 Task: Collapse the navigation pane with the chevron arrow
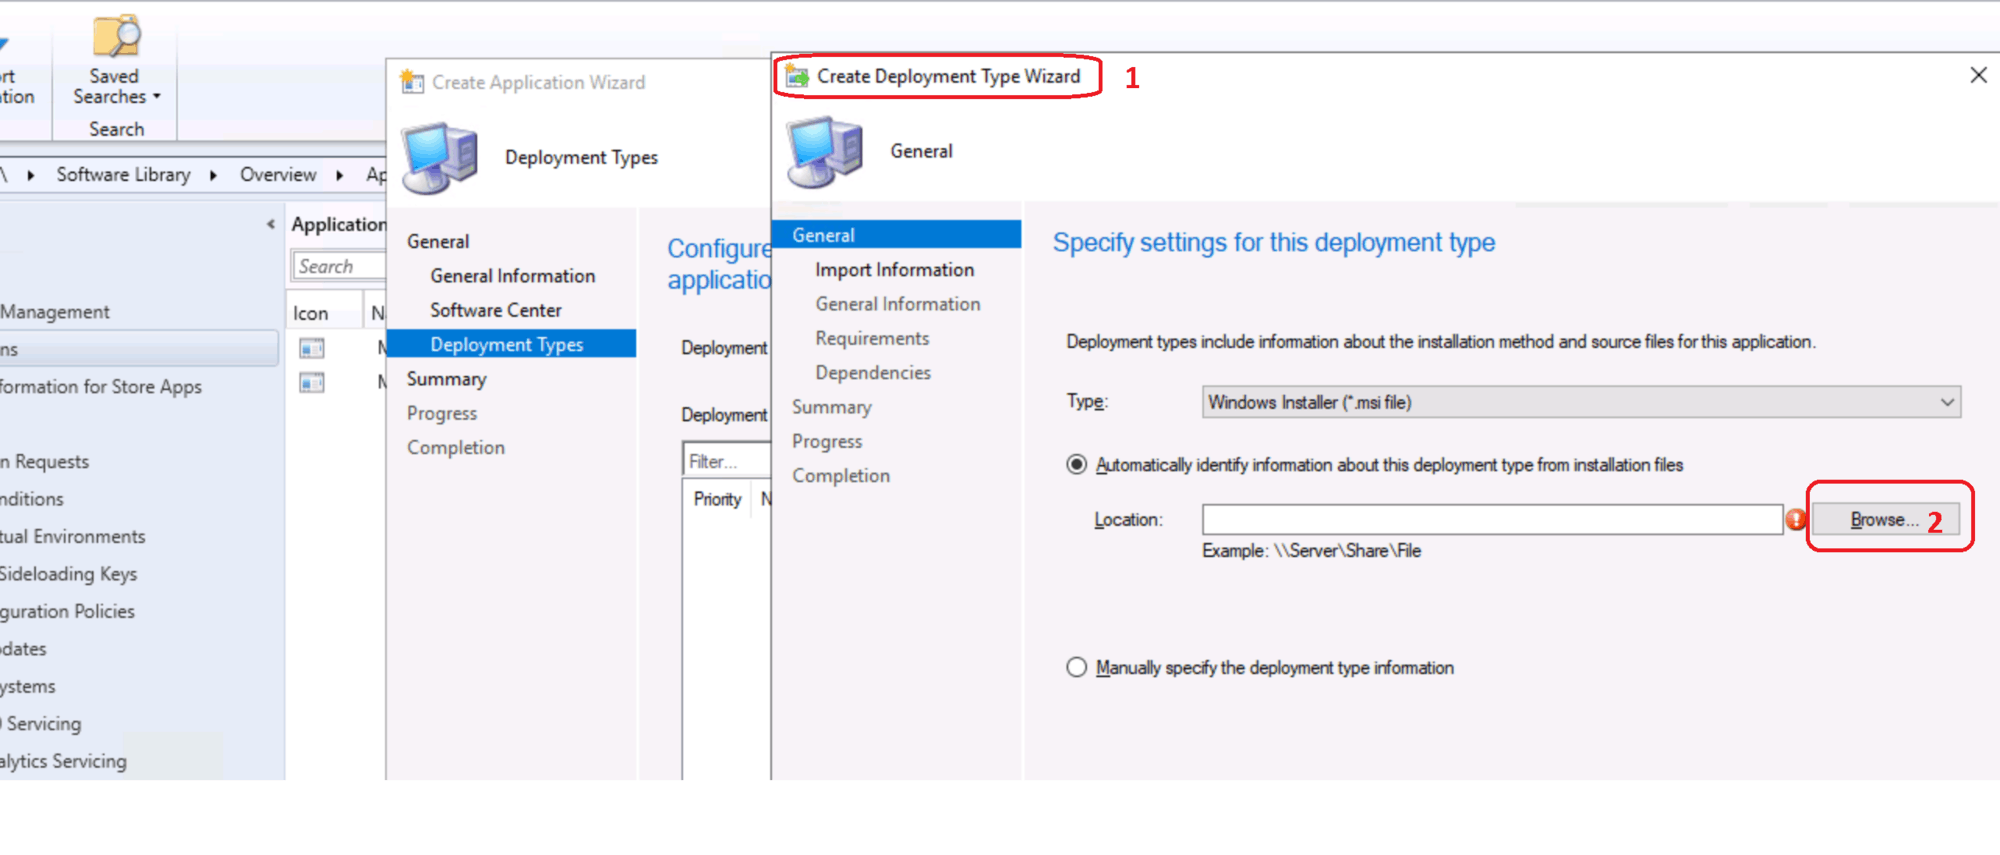click(x=270, y=224)
